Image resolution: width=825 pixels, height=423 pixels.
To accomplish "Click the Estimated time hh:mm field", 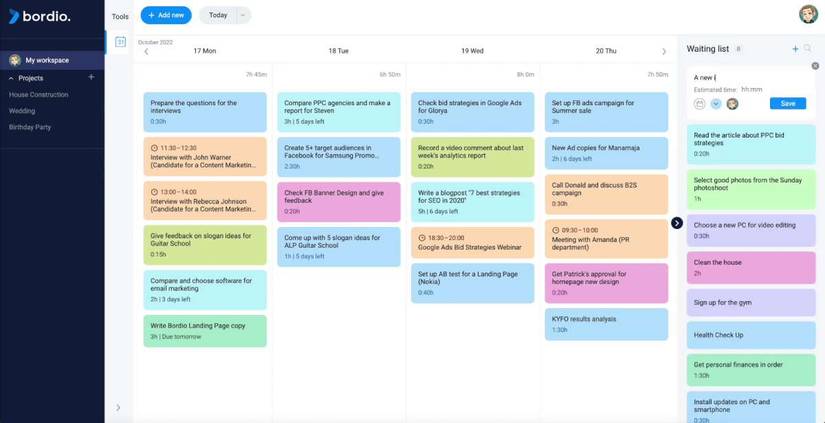I will pyautogui.click(x=752, y=89).
